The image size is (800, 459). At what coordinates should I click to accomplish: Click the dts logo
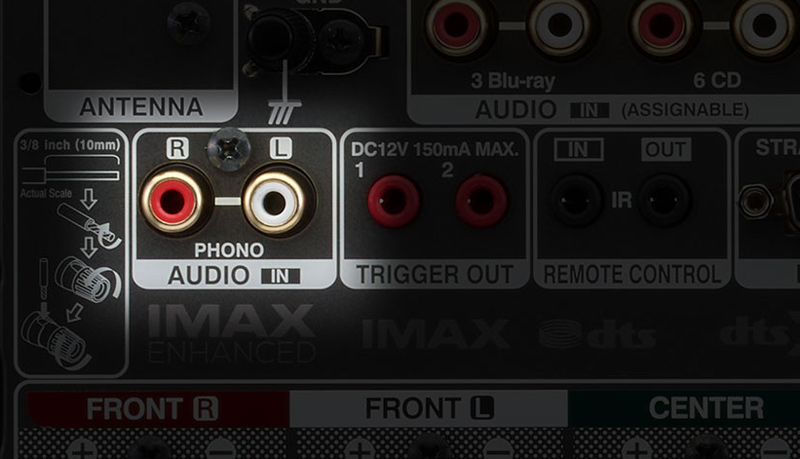(597, 334)
